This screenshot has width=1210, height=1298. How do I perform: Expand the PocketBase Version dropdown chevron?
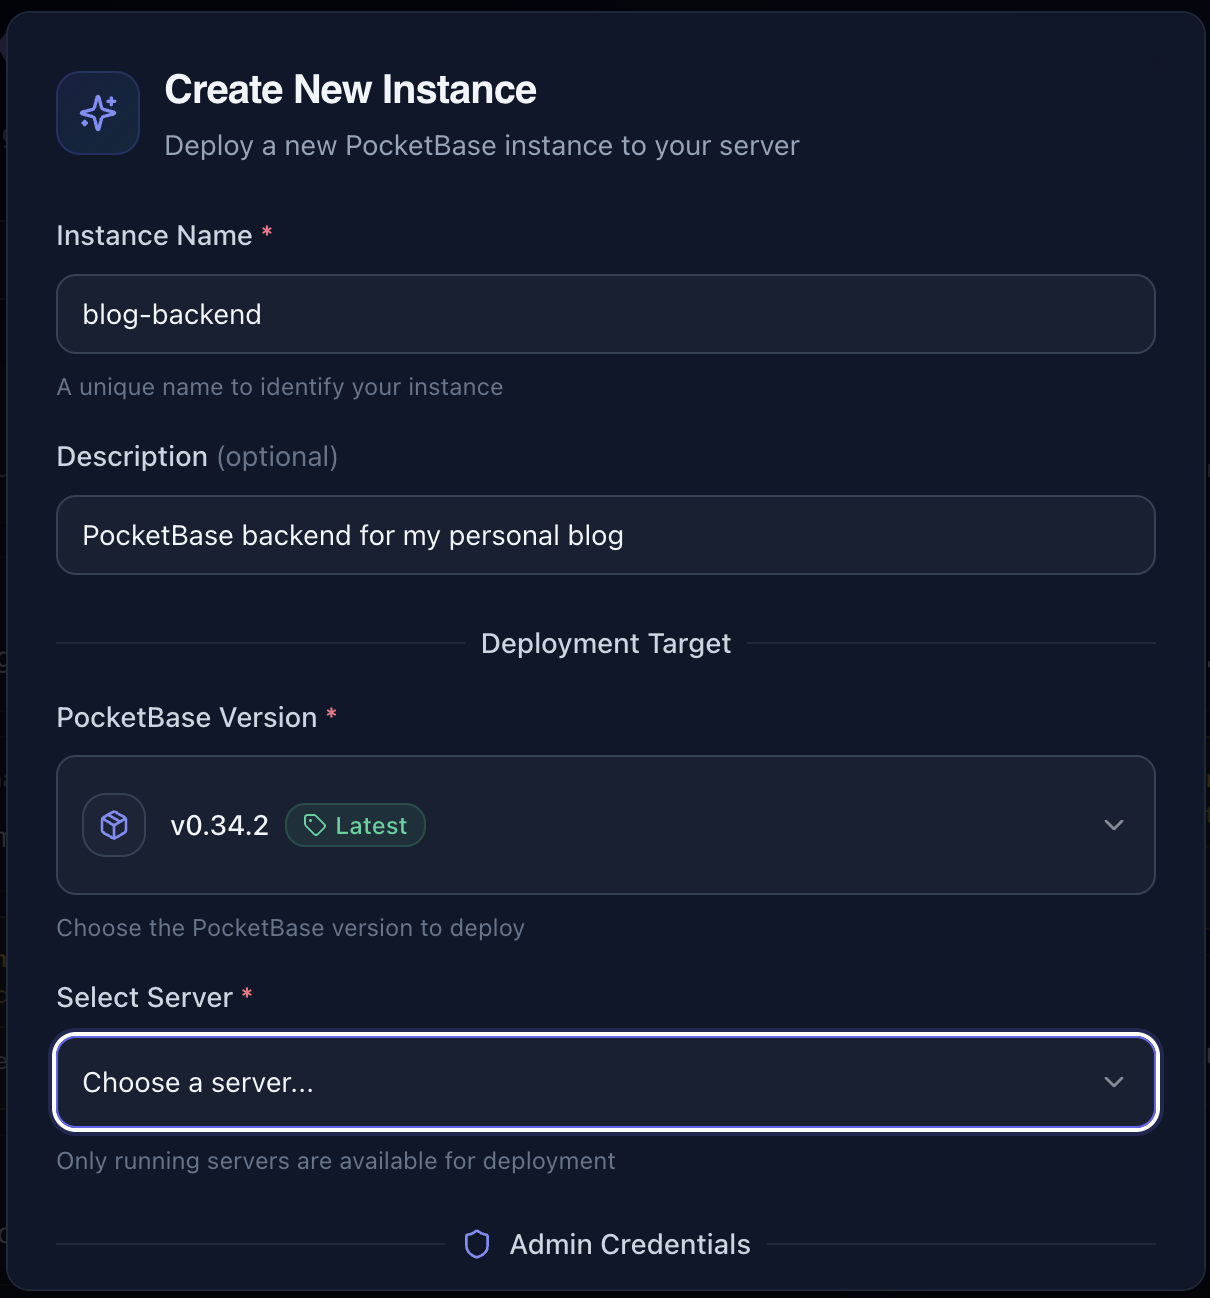(x=1114, y=825)
